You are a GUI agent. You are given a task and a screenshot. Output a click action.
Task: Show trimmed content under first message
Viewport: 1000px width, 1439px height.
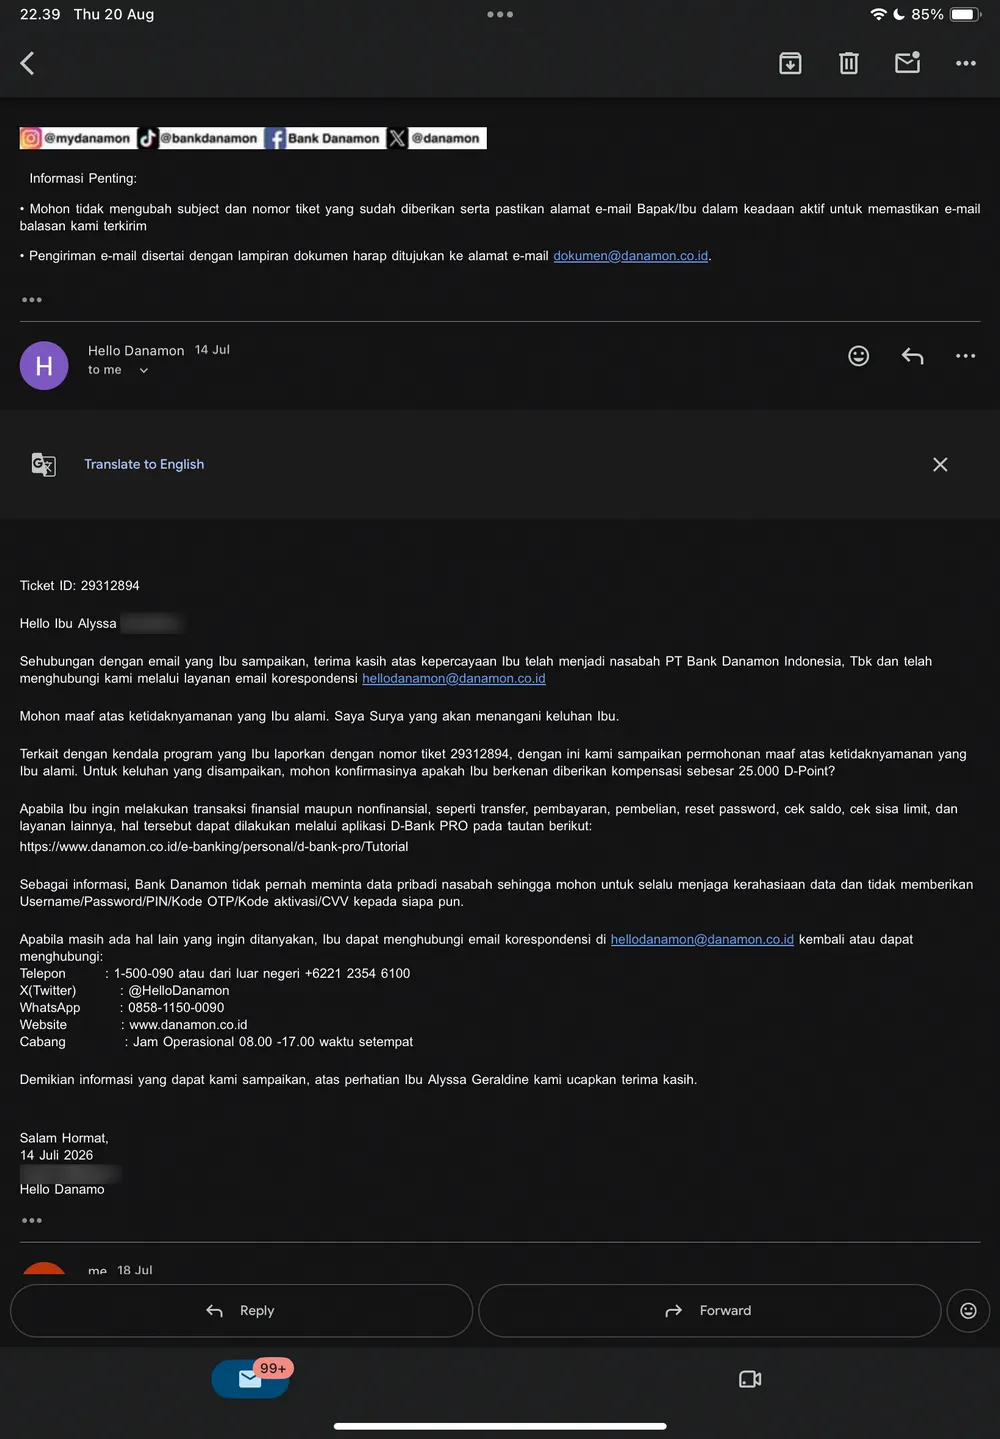[32, 300]
